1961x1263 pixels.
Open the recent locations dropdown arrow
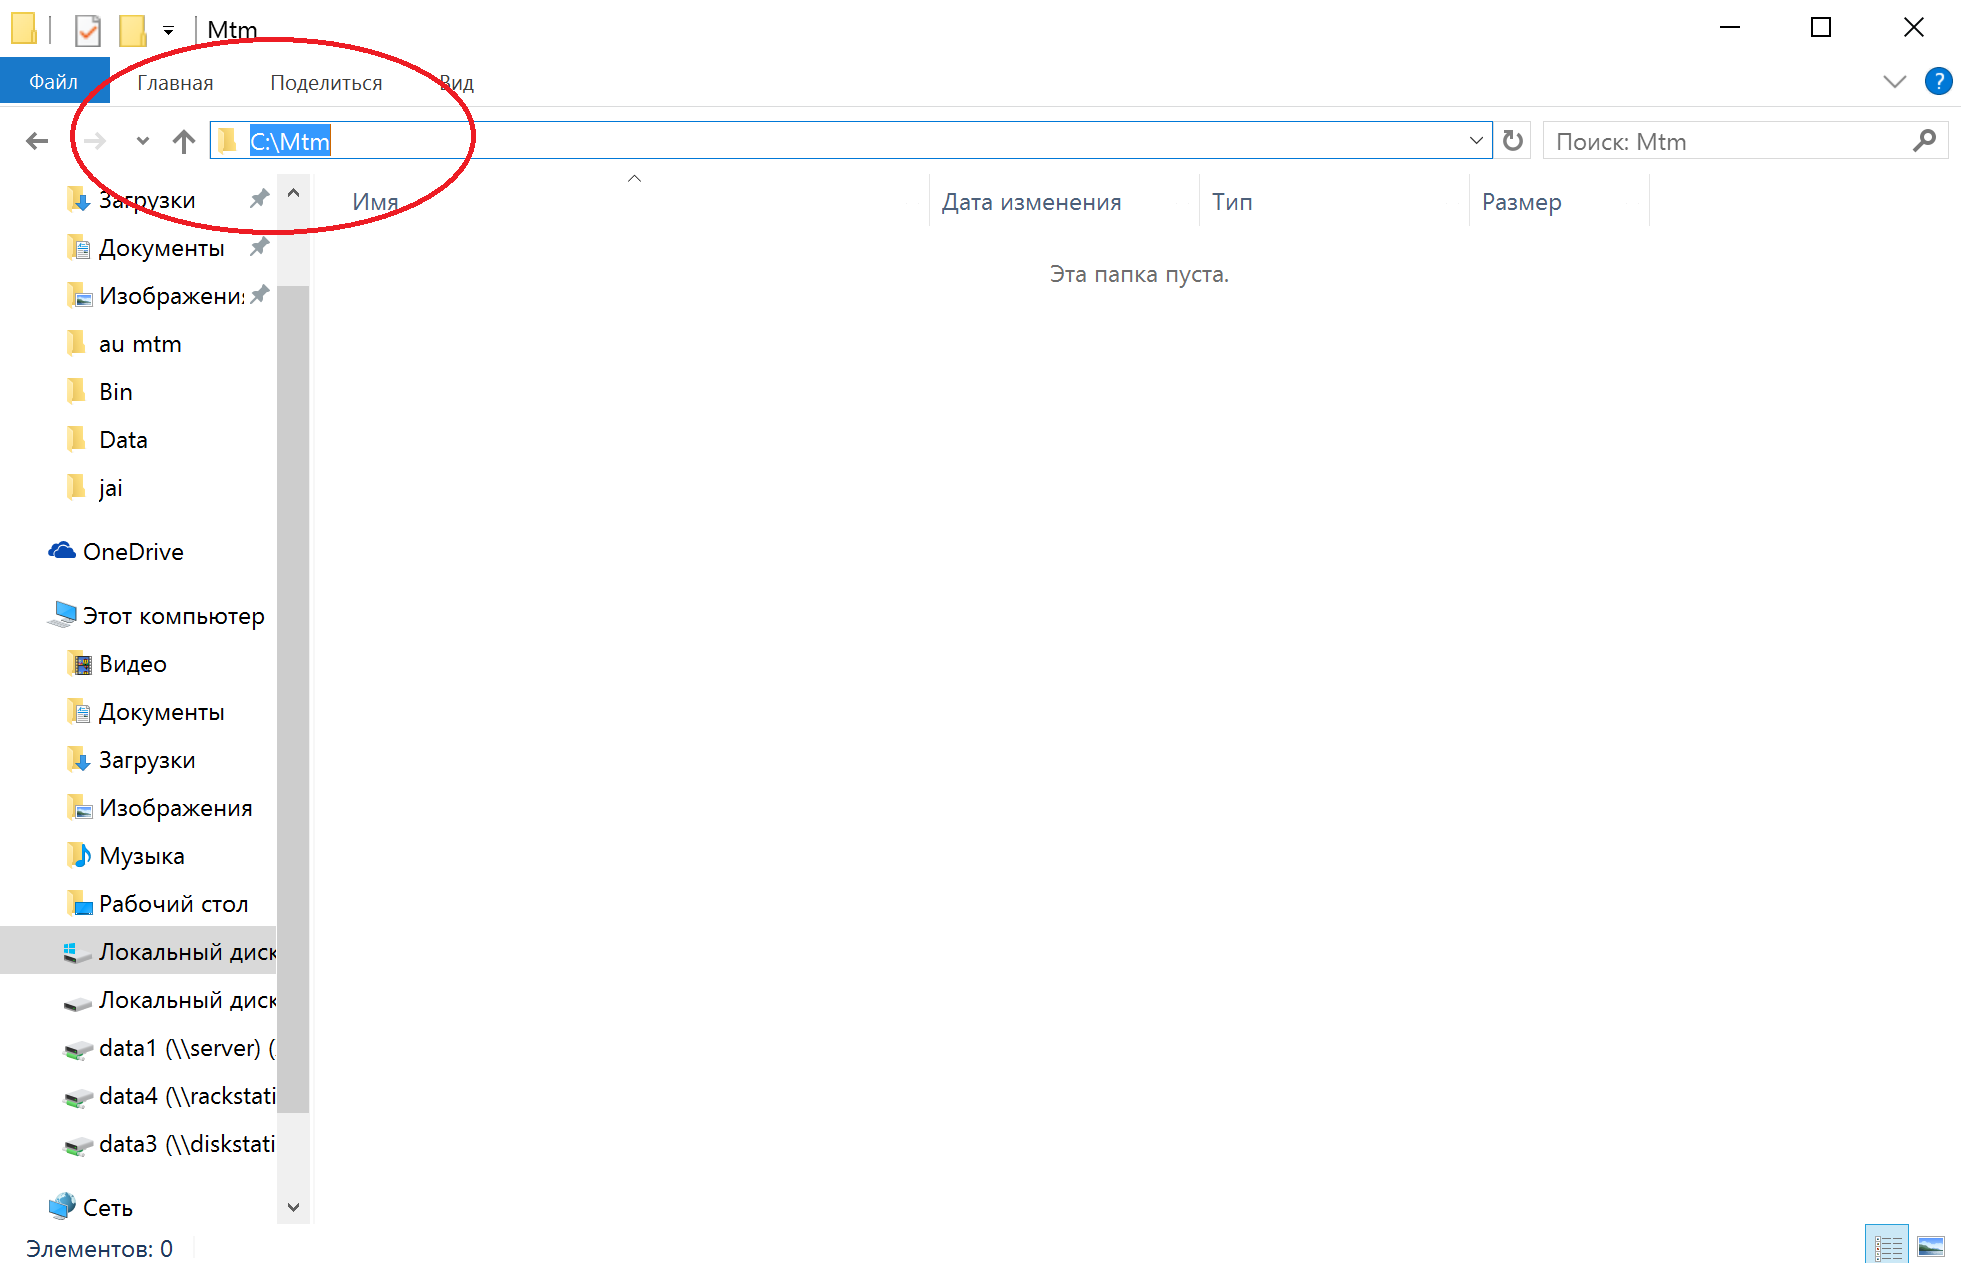tap(142, 141)
